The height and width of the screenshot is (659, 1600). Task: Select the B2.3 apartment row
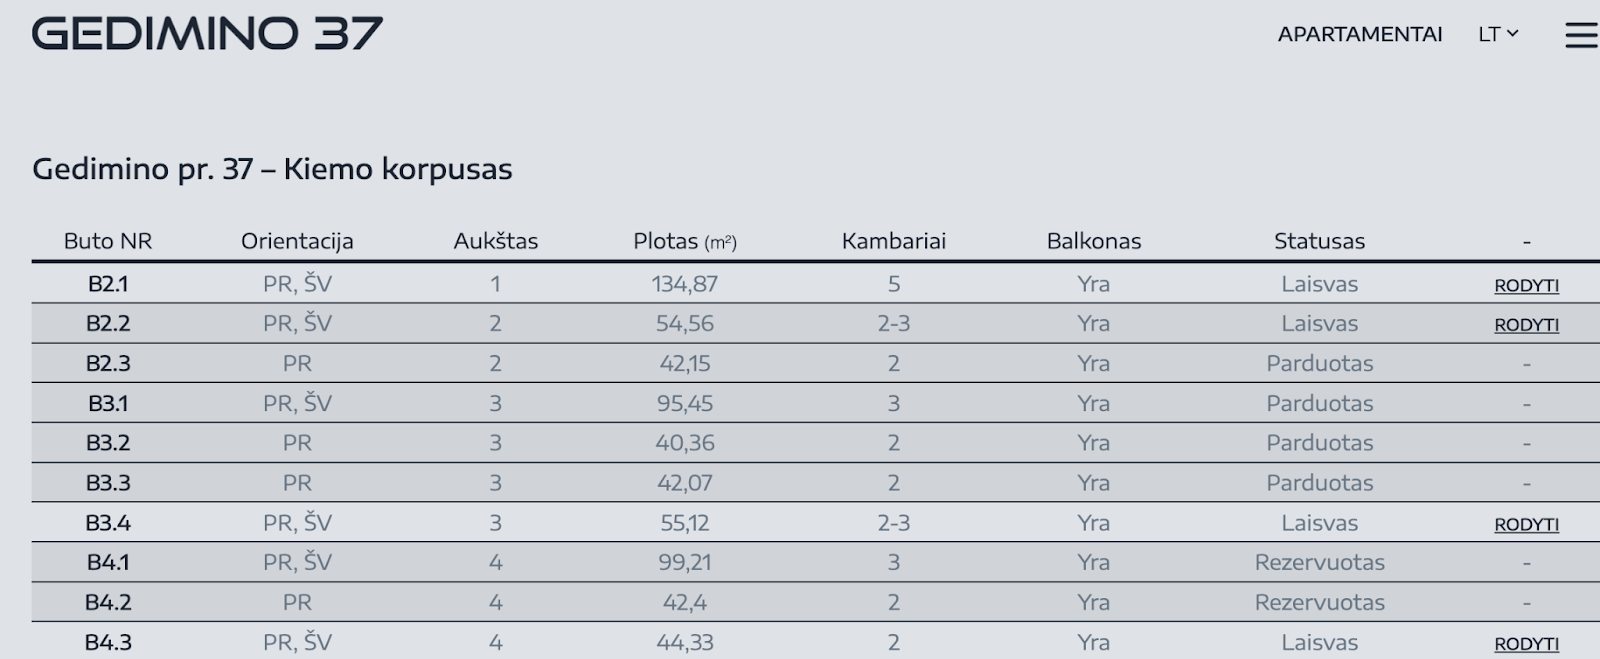point(816,363)
